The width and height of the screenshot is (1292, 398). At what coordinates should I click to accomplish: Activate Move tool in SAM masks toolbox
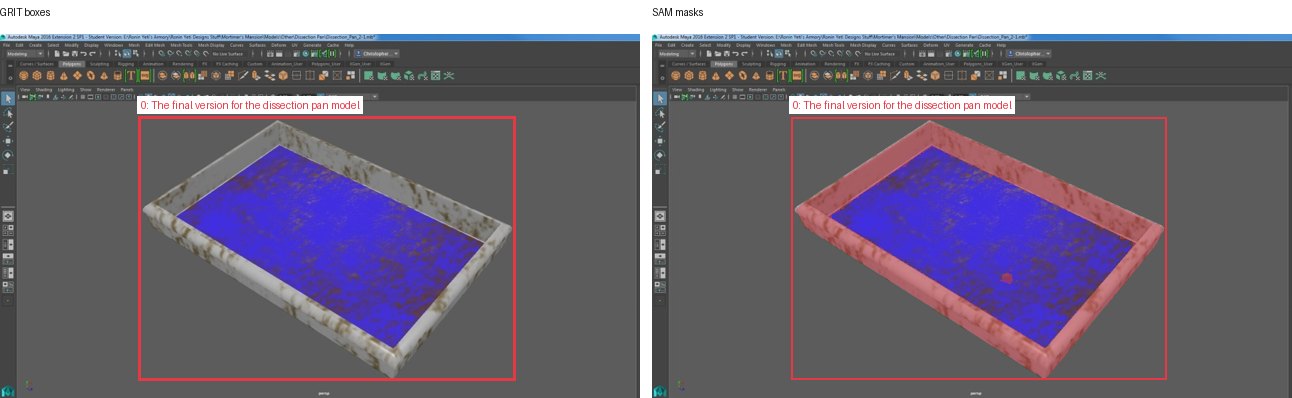pos(660,141)
